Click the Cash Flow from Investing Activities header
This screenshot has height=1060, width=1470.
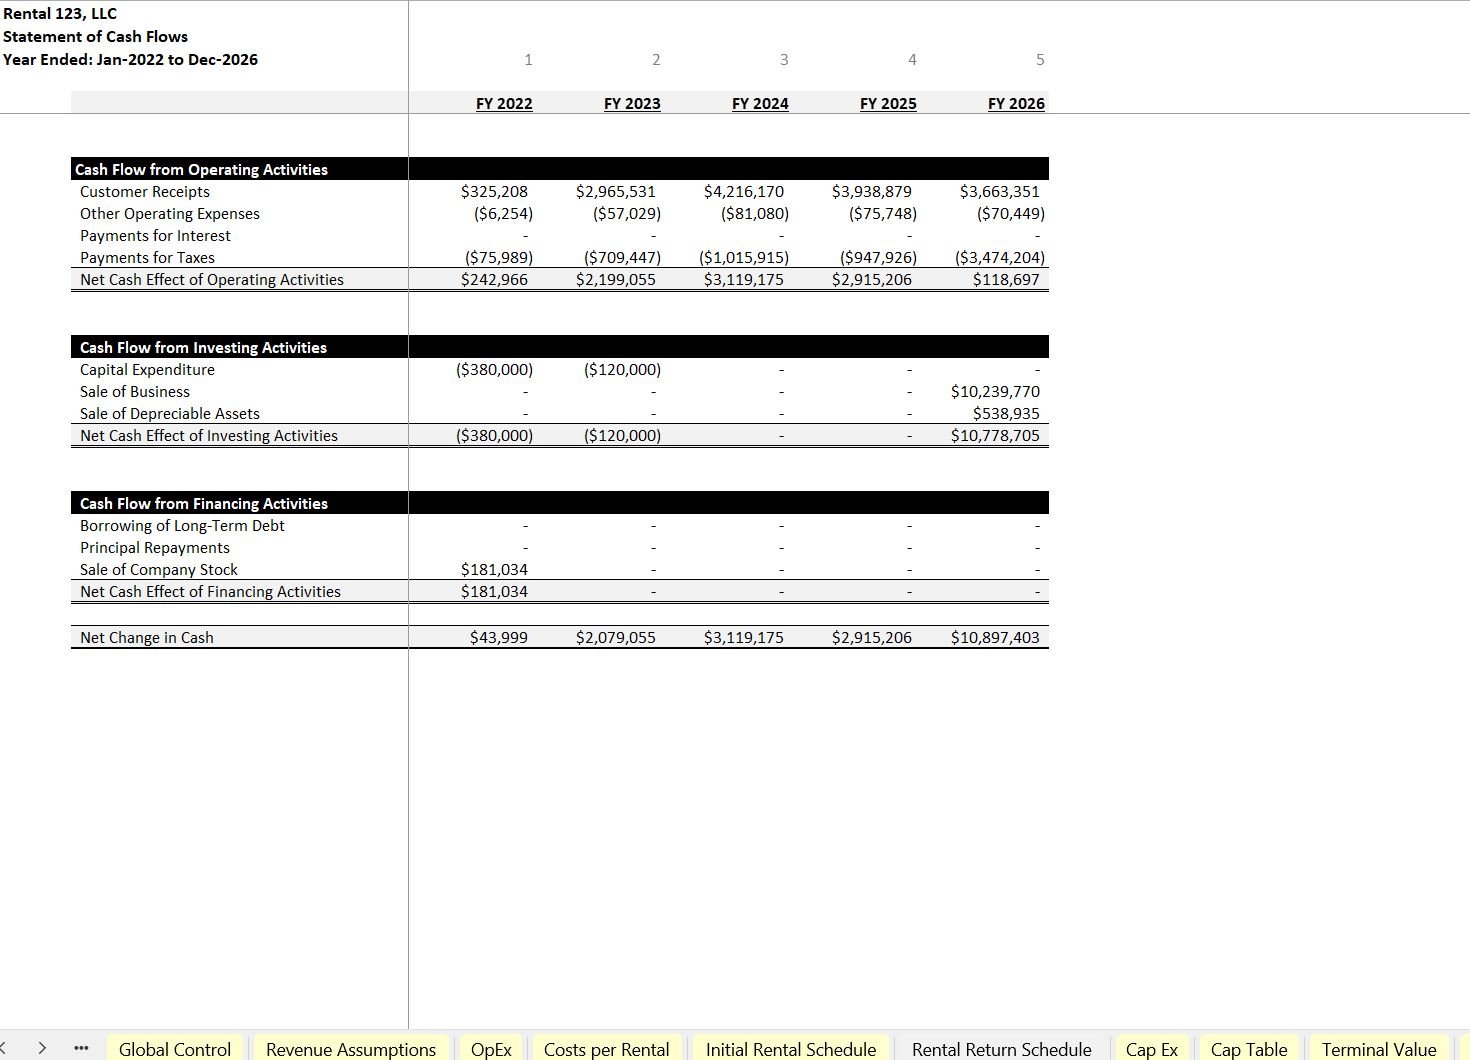coord(203,348)
